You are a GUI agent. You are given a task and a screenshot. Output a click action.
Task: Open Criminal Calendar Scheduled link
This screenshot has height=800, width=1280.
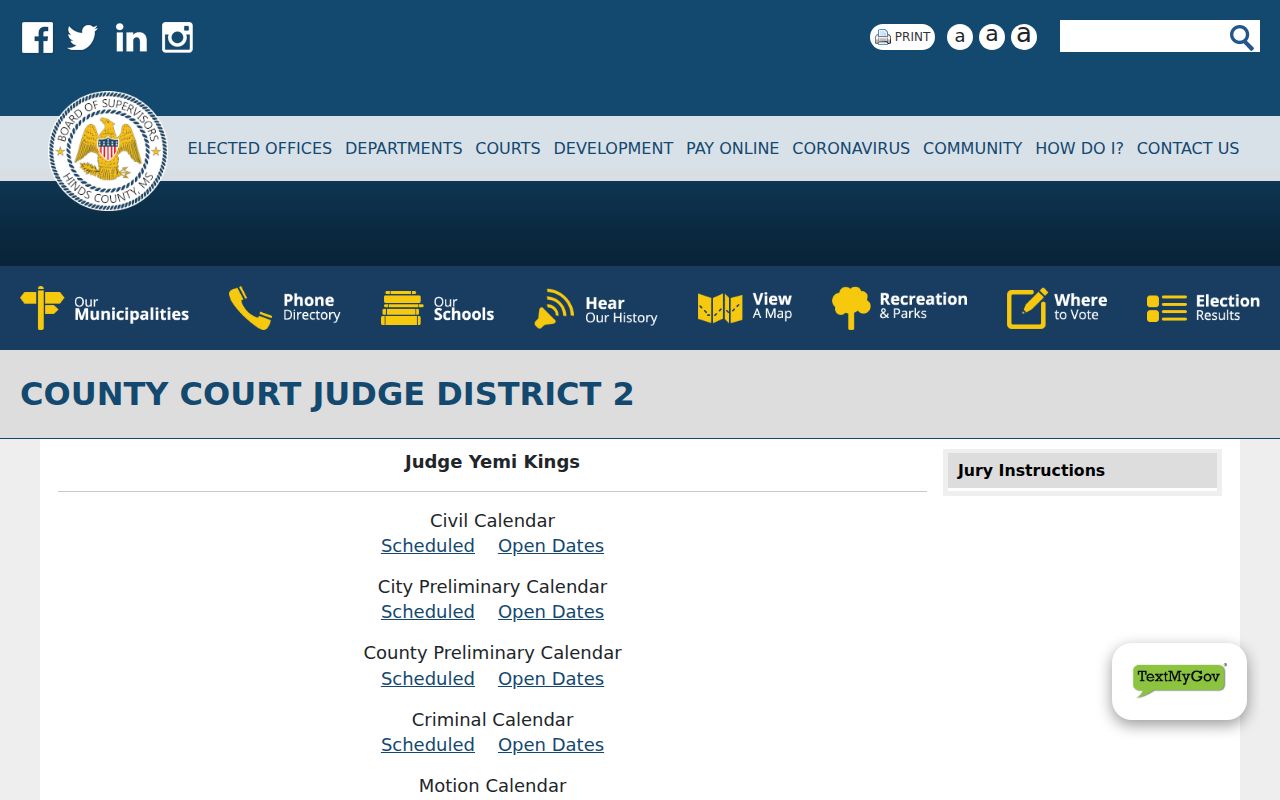click(x=428, y=745)
